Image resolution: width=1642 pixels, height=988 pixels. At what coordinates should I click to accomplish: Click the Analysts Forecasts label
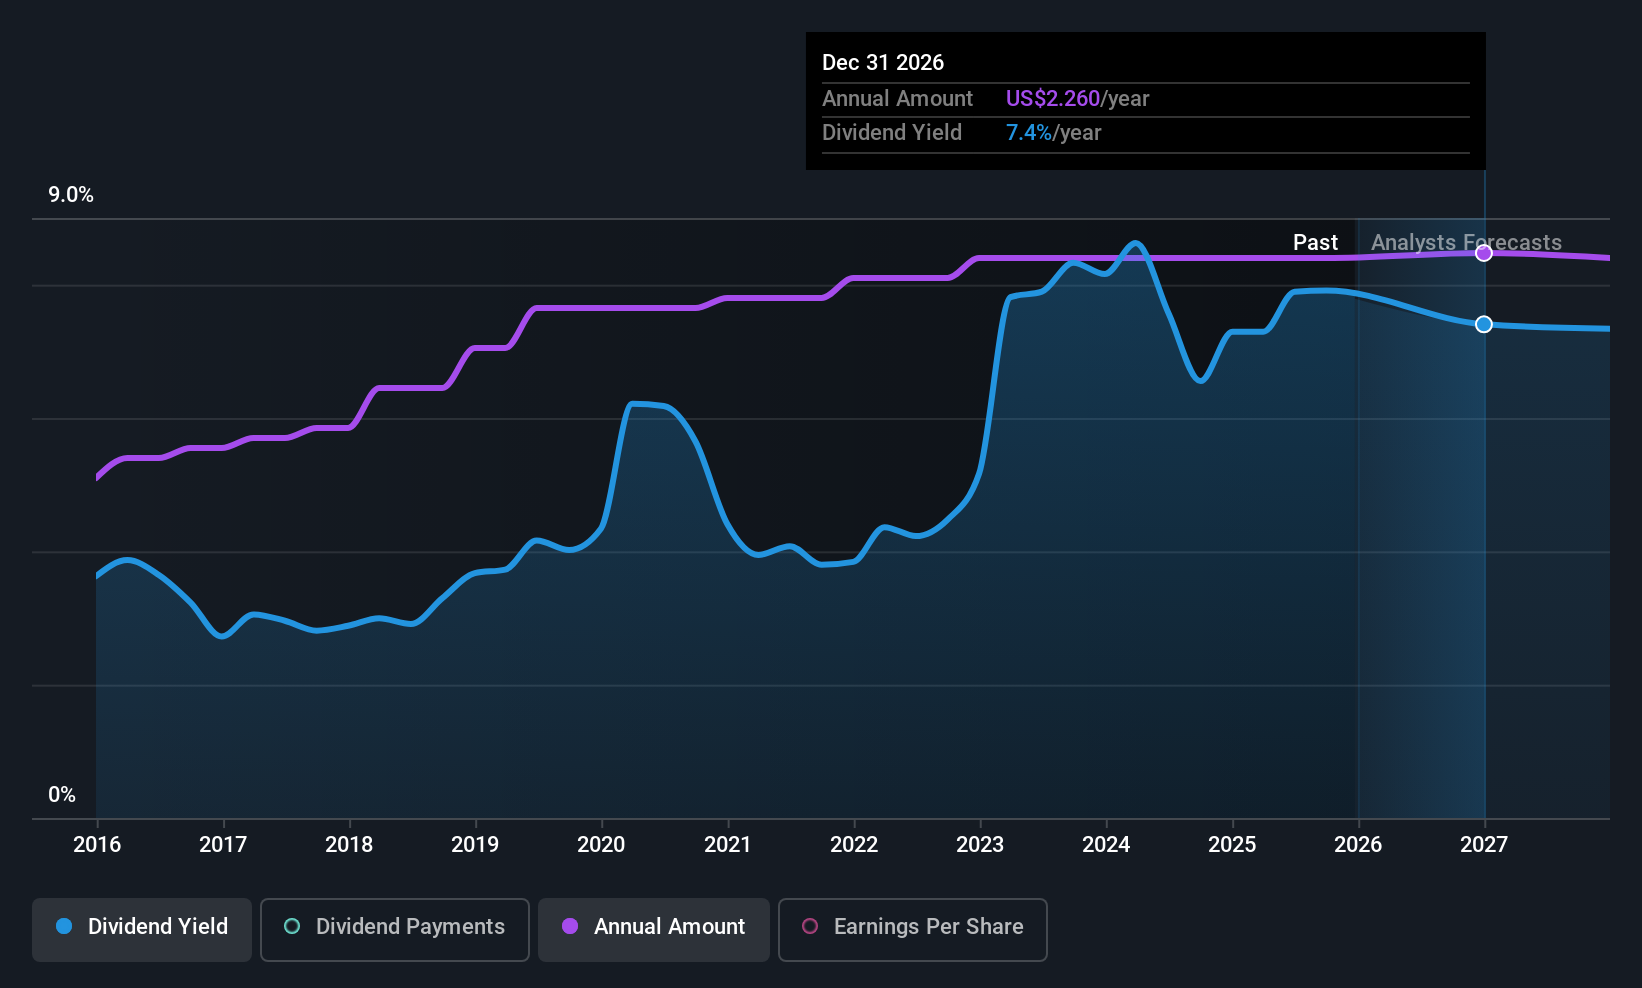1466,242
